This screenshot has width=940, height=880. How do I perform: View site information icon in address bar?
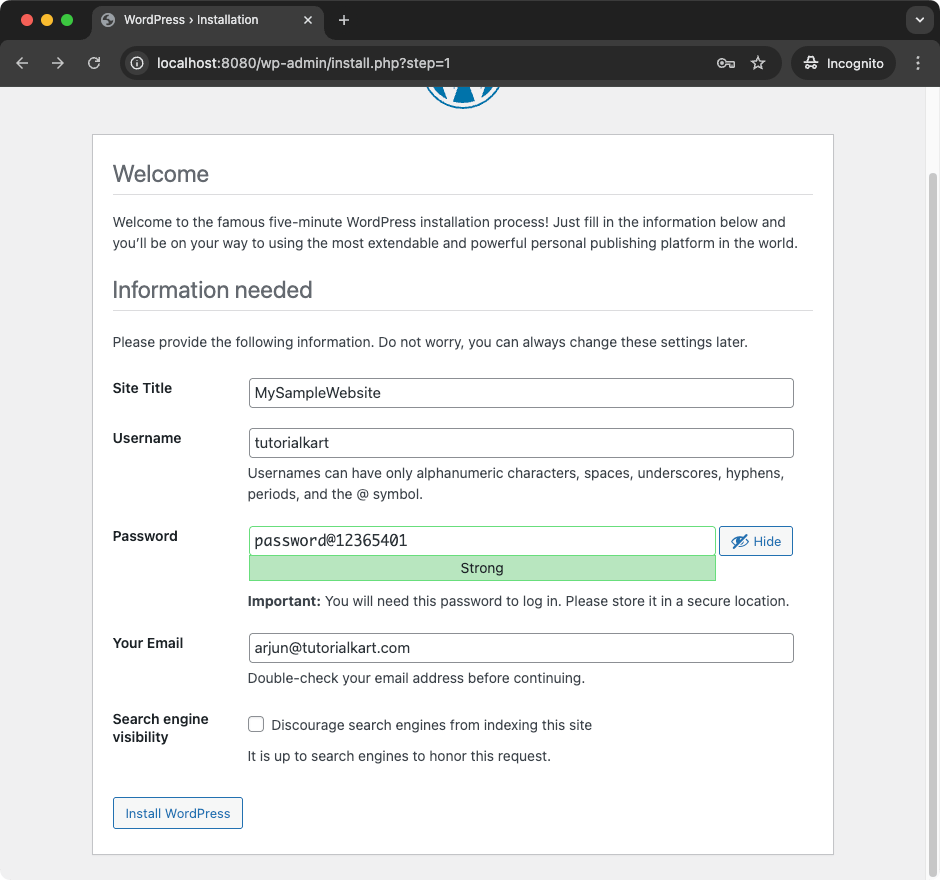(x=137, y=63)
